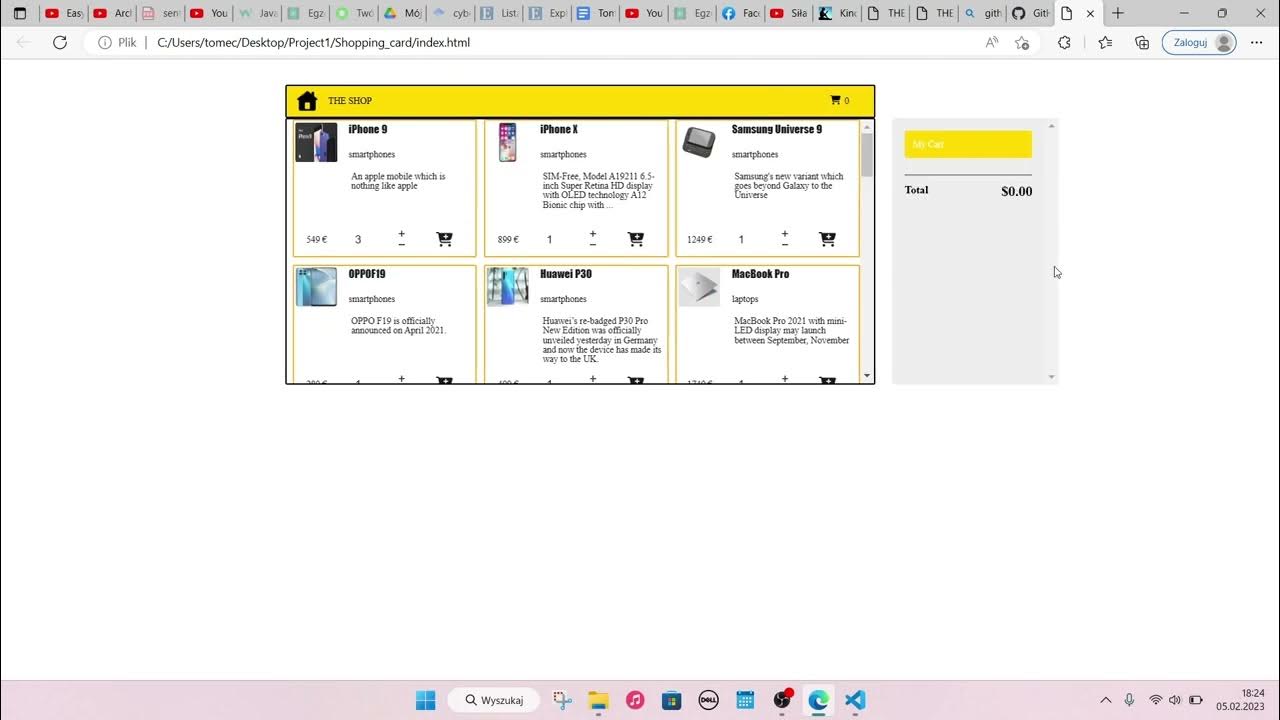This screenshot has width=1280, height=720.
Task: Open Collections icon in toolbar
Action: [1142, 43]
